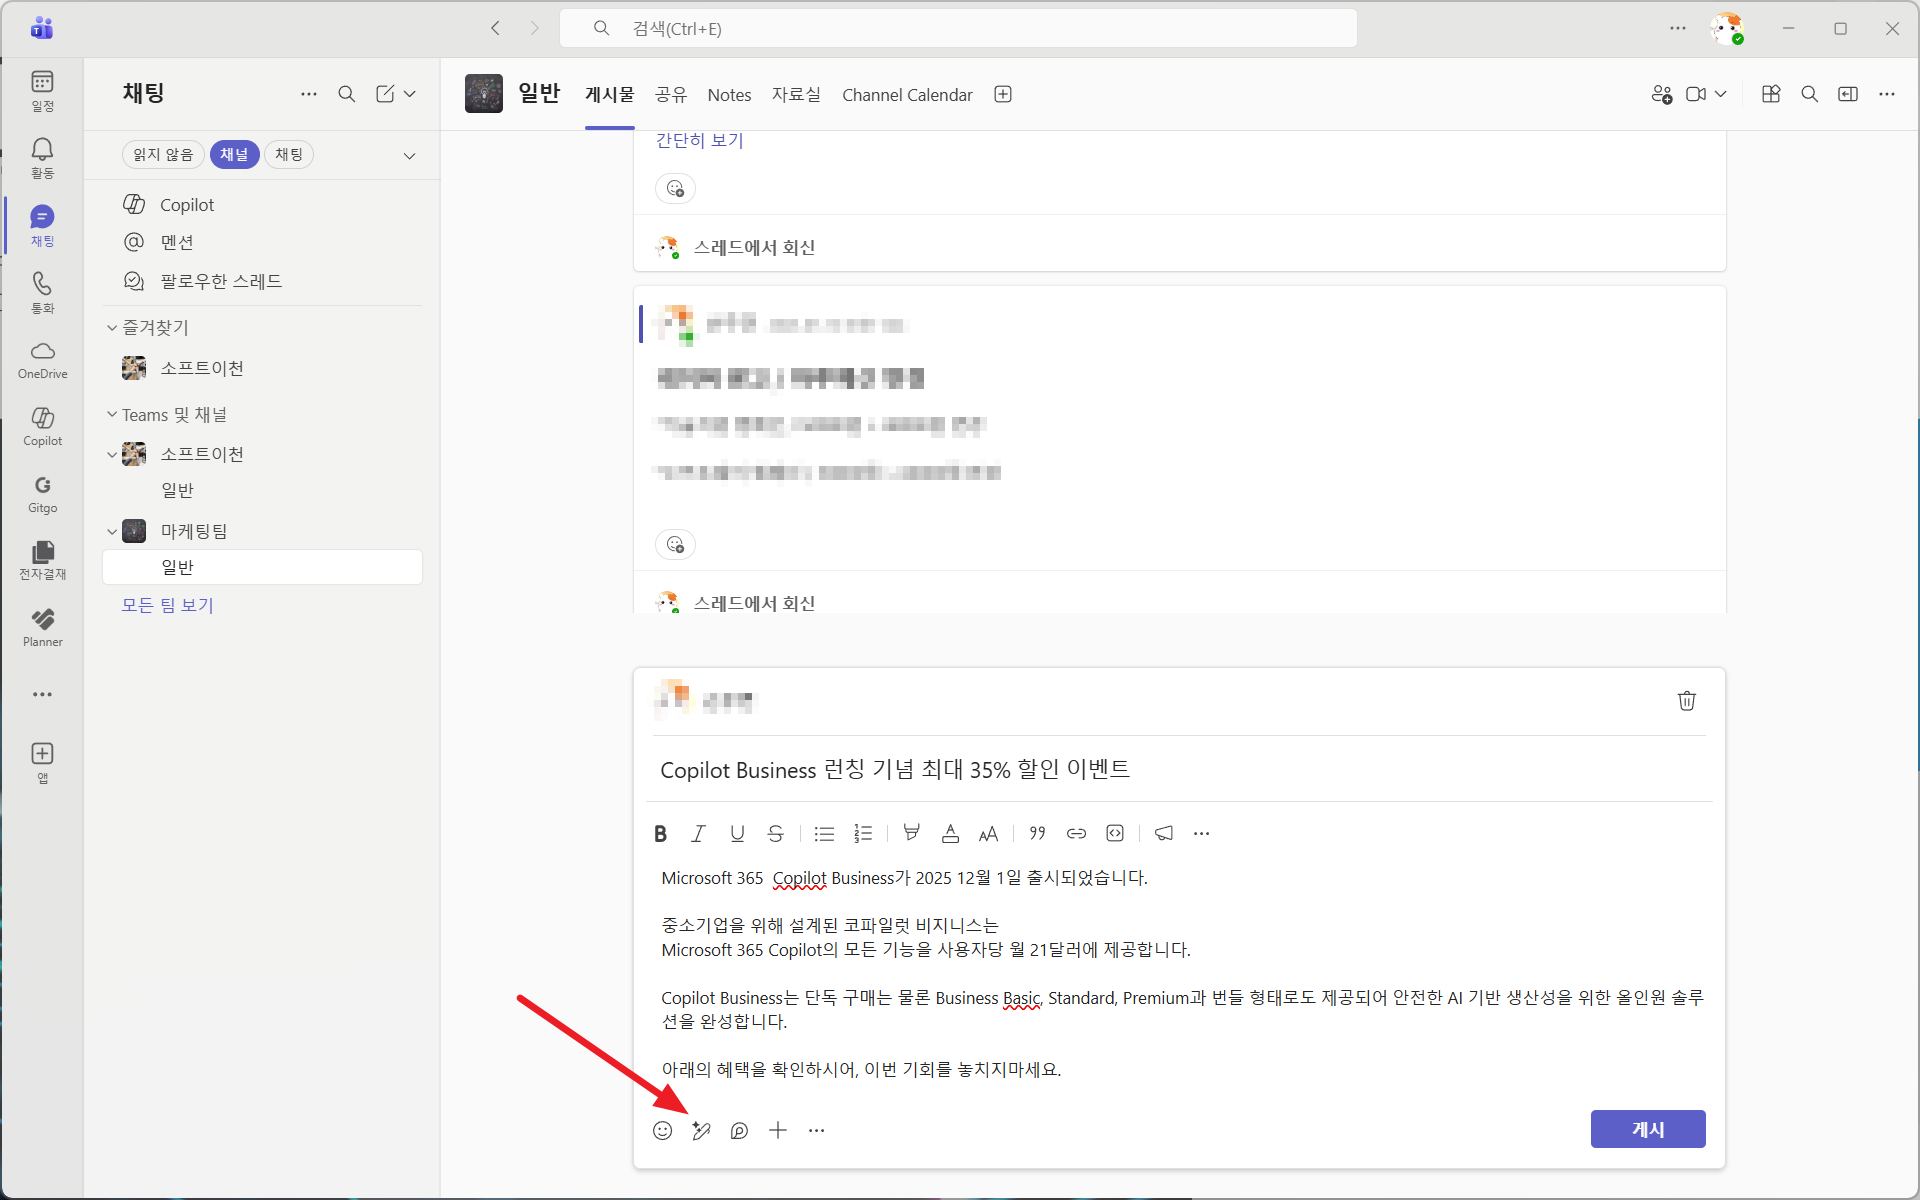Open the Channel Calendar tab
This screenshot has height=1200, width=1920.
[x=906, y=95]
